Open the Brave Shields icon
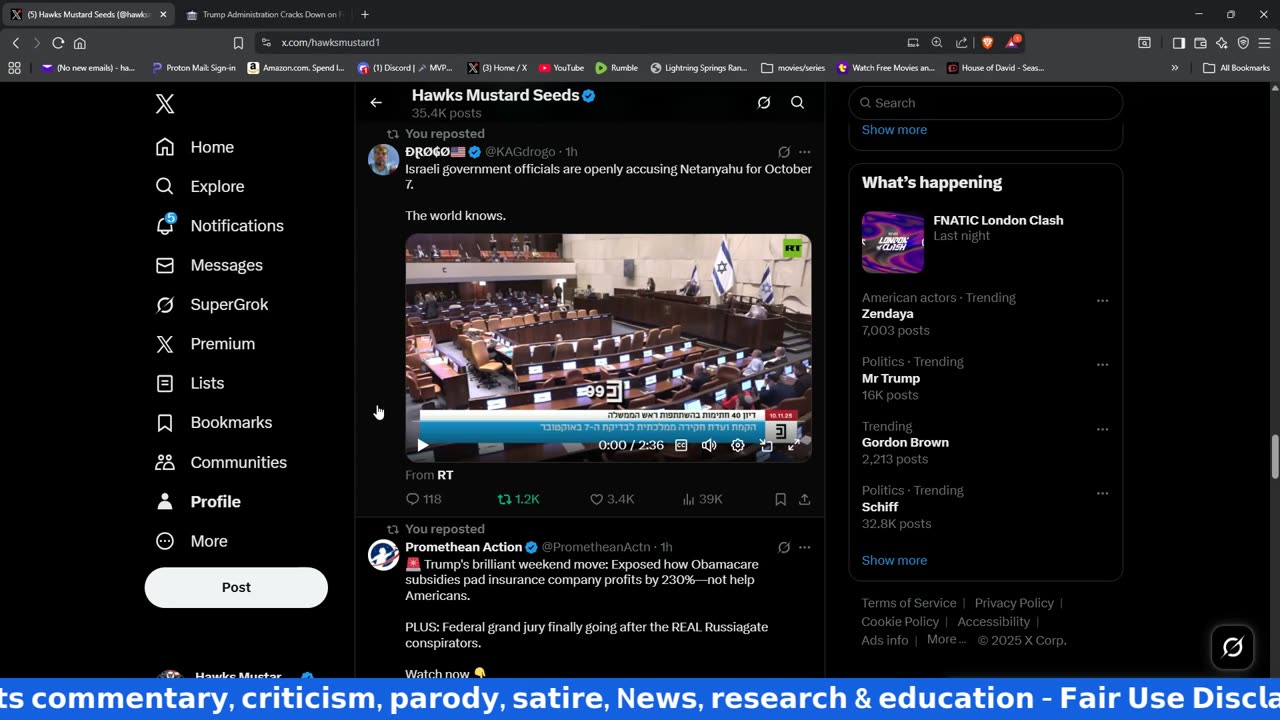 987,43
